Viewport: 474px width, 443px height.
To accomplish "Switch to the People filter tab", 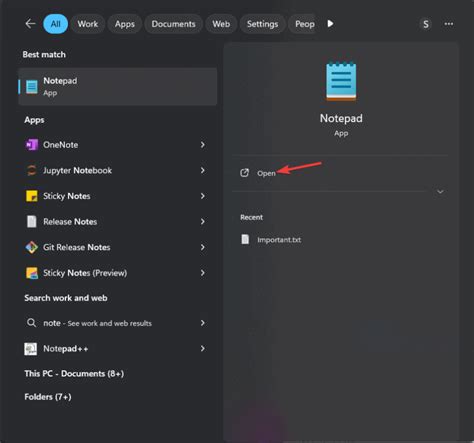I will coord(302,24).
